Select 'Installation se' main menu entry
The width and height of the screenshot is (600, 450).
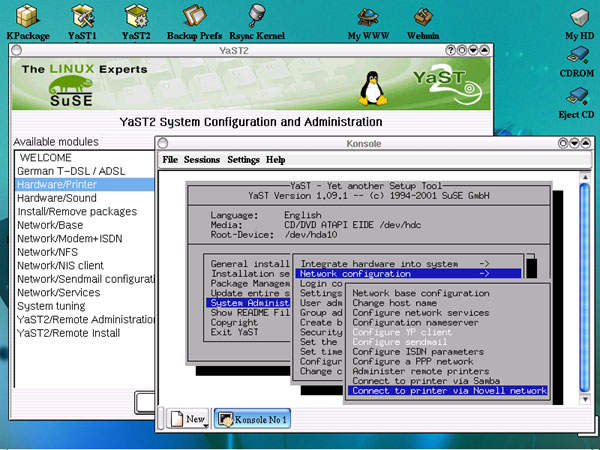click(248, 274)
